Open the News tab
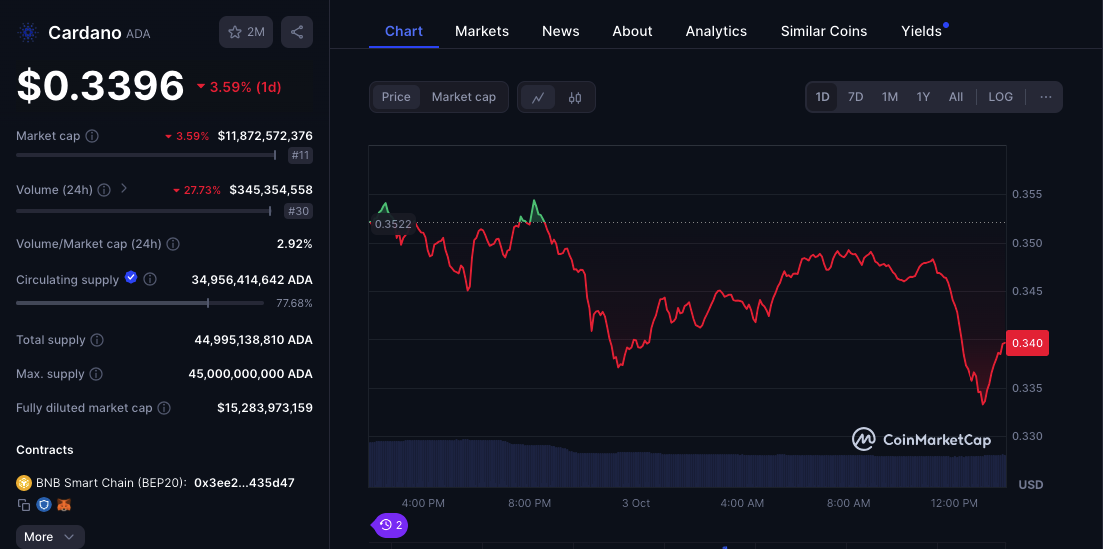 [561, 31]
